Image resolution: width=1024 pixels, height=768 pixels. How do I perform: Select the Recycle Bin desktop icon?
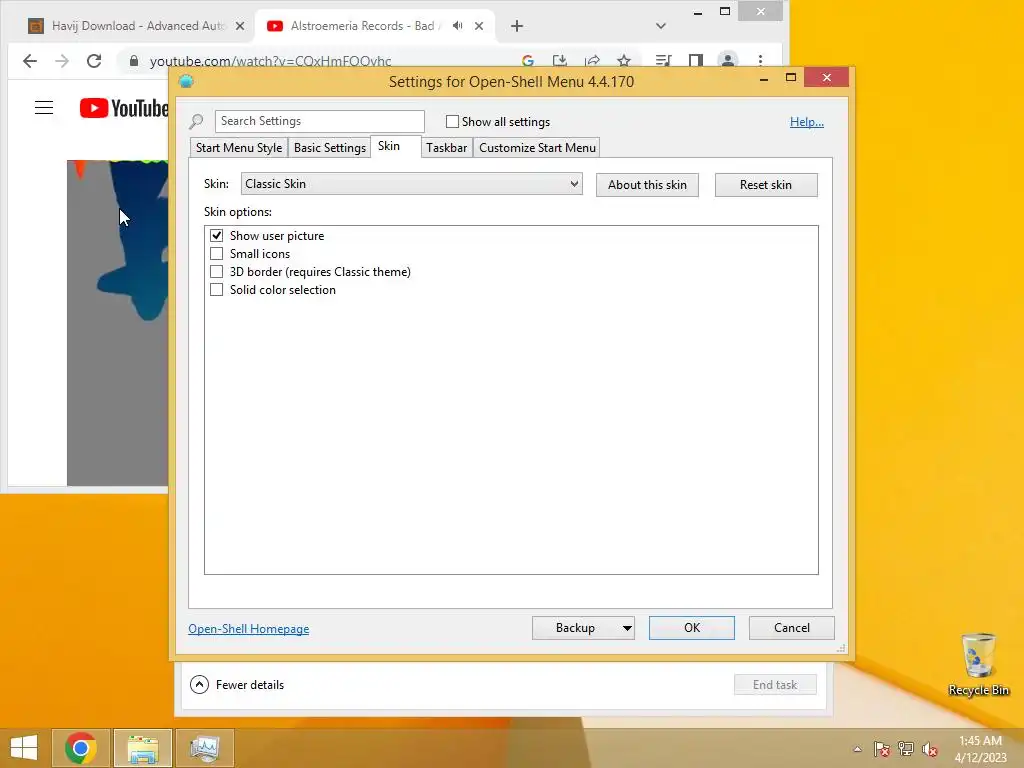[x=978, y=665]
